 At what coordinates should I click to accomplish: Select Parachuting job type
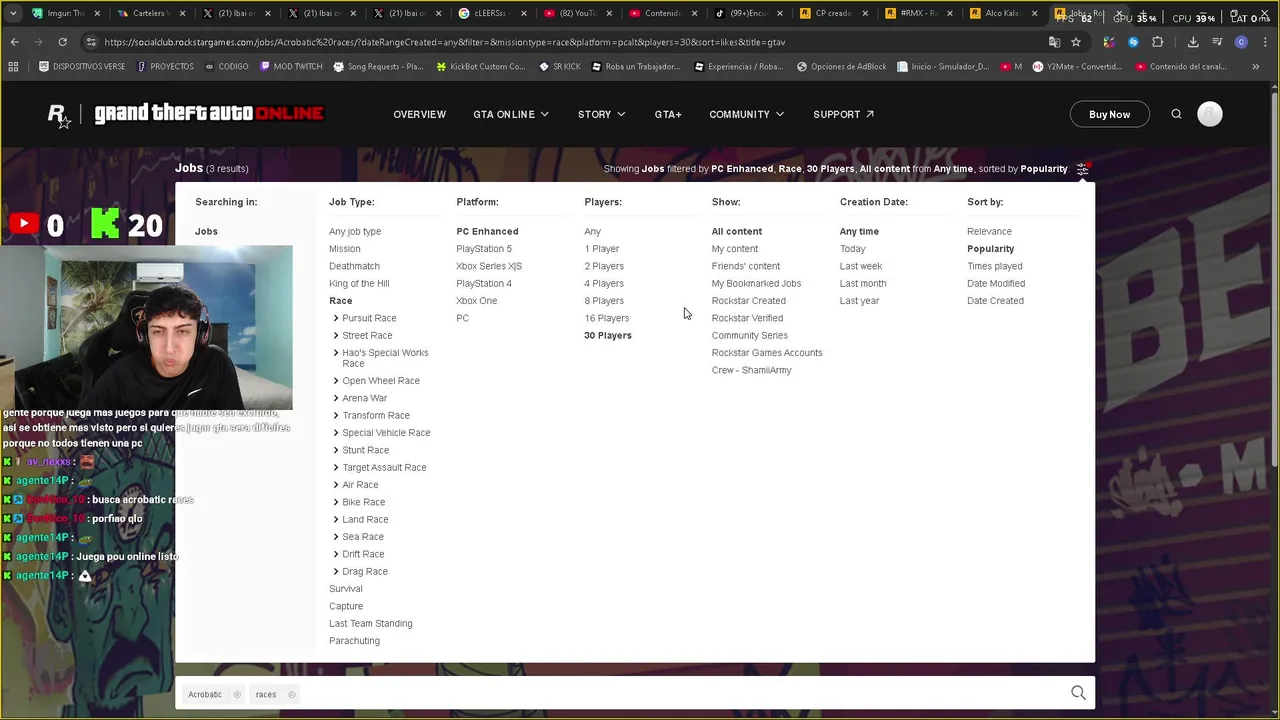click(x=354, y=641)
